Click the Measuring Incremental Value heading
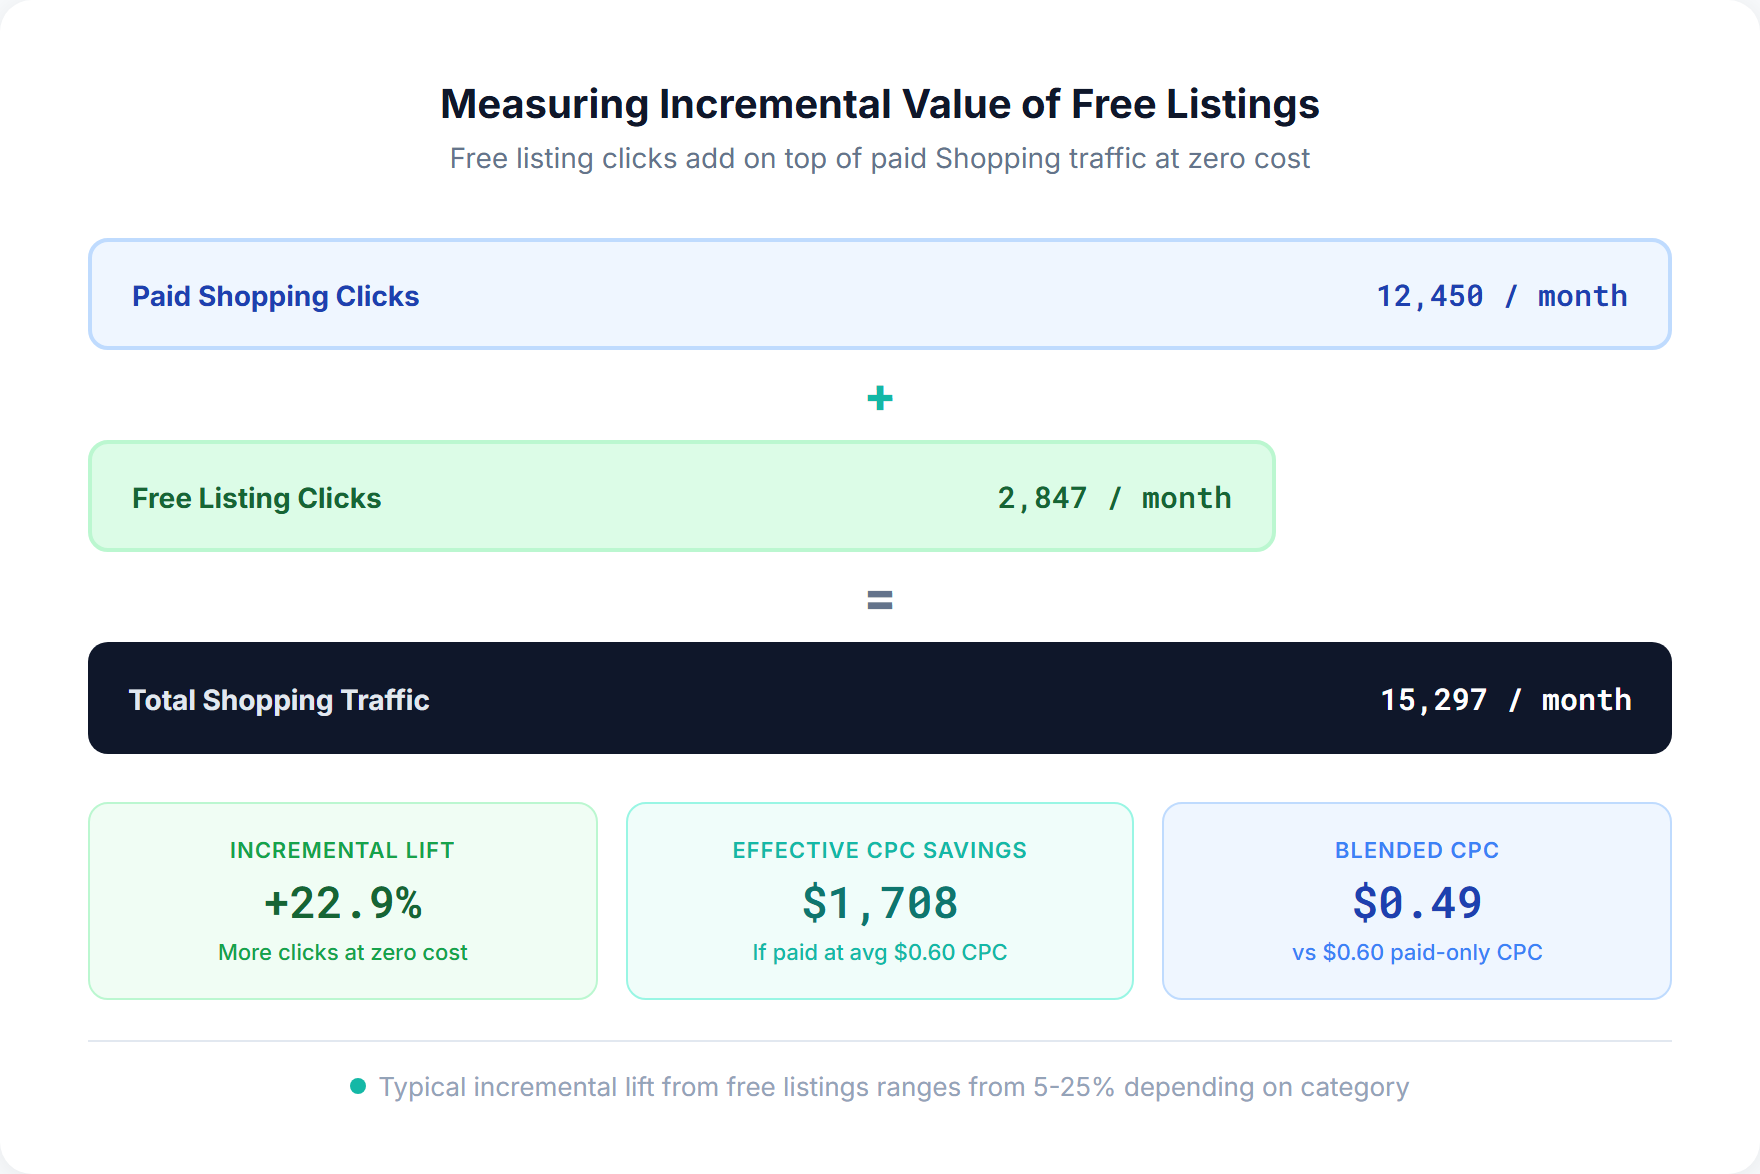Viewport: 1760px width, 1174px height. pos(879,103)
